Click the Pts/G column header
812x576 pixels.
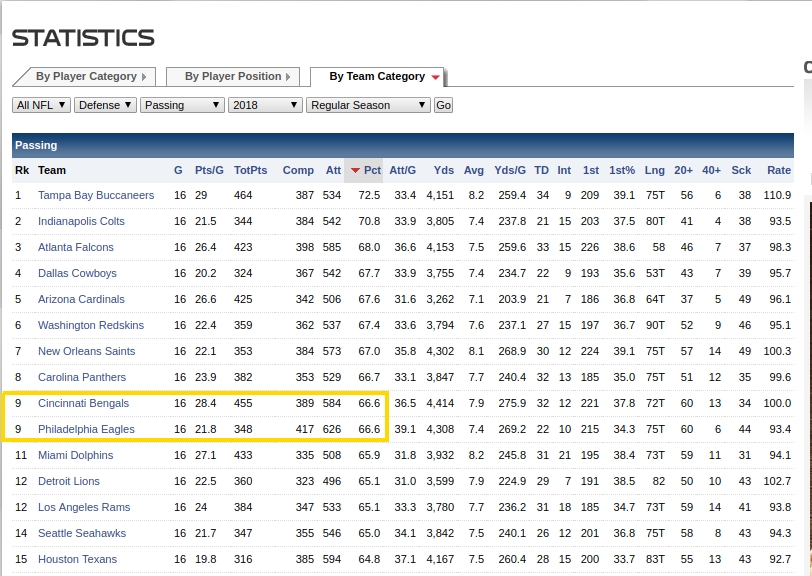pyautogui.click(x=208, y=170)
